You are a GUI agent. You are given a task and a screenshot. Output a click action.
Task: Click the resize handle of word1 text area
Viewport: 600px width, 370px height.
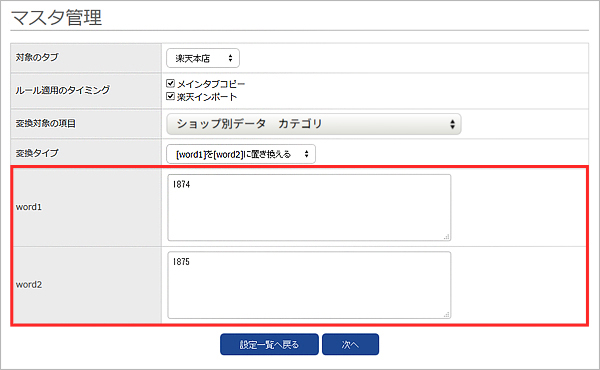pyautogui.click(x=447, y=237)
